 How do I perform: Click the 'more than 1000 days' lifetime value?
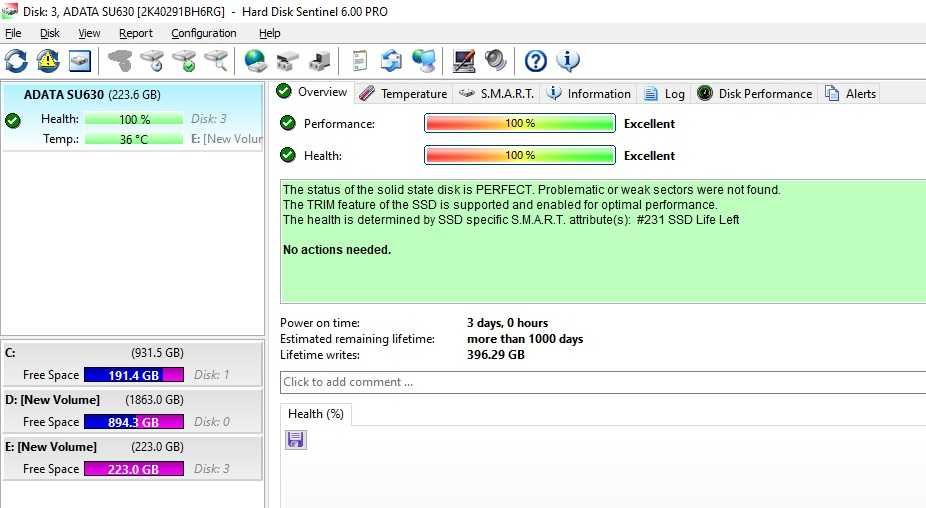(525, 339)
